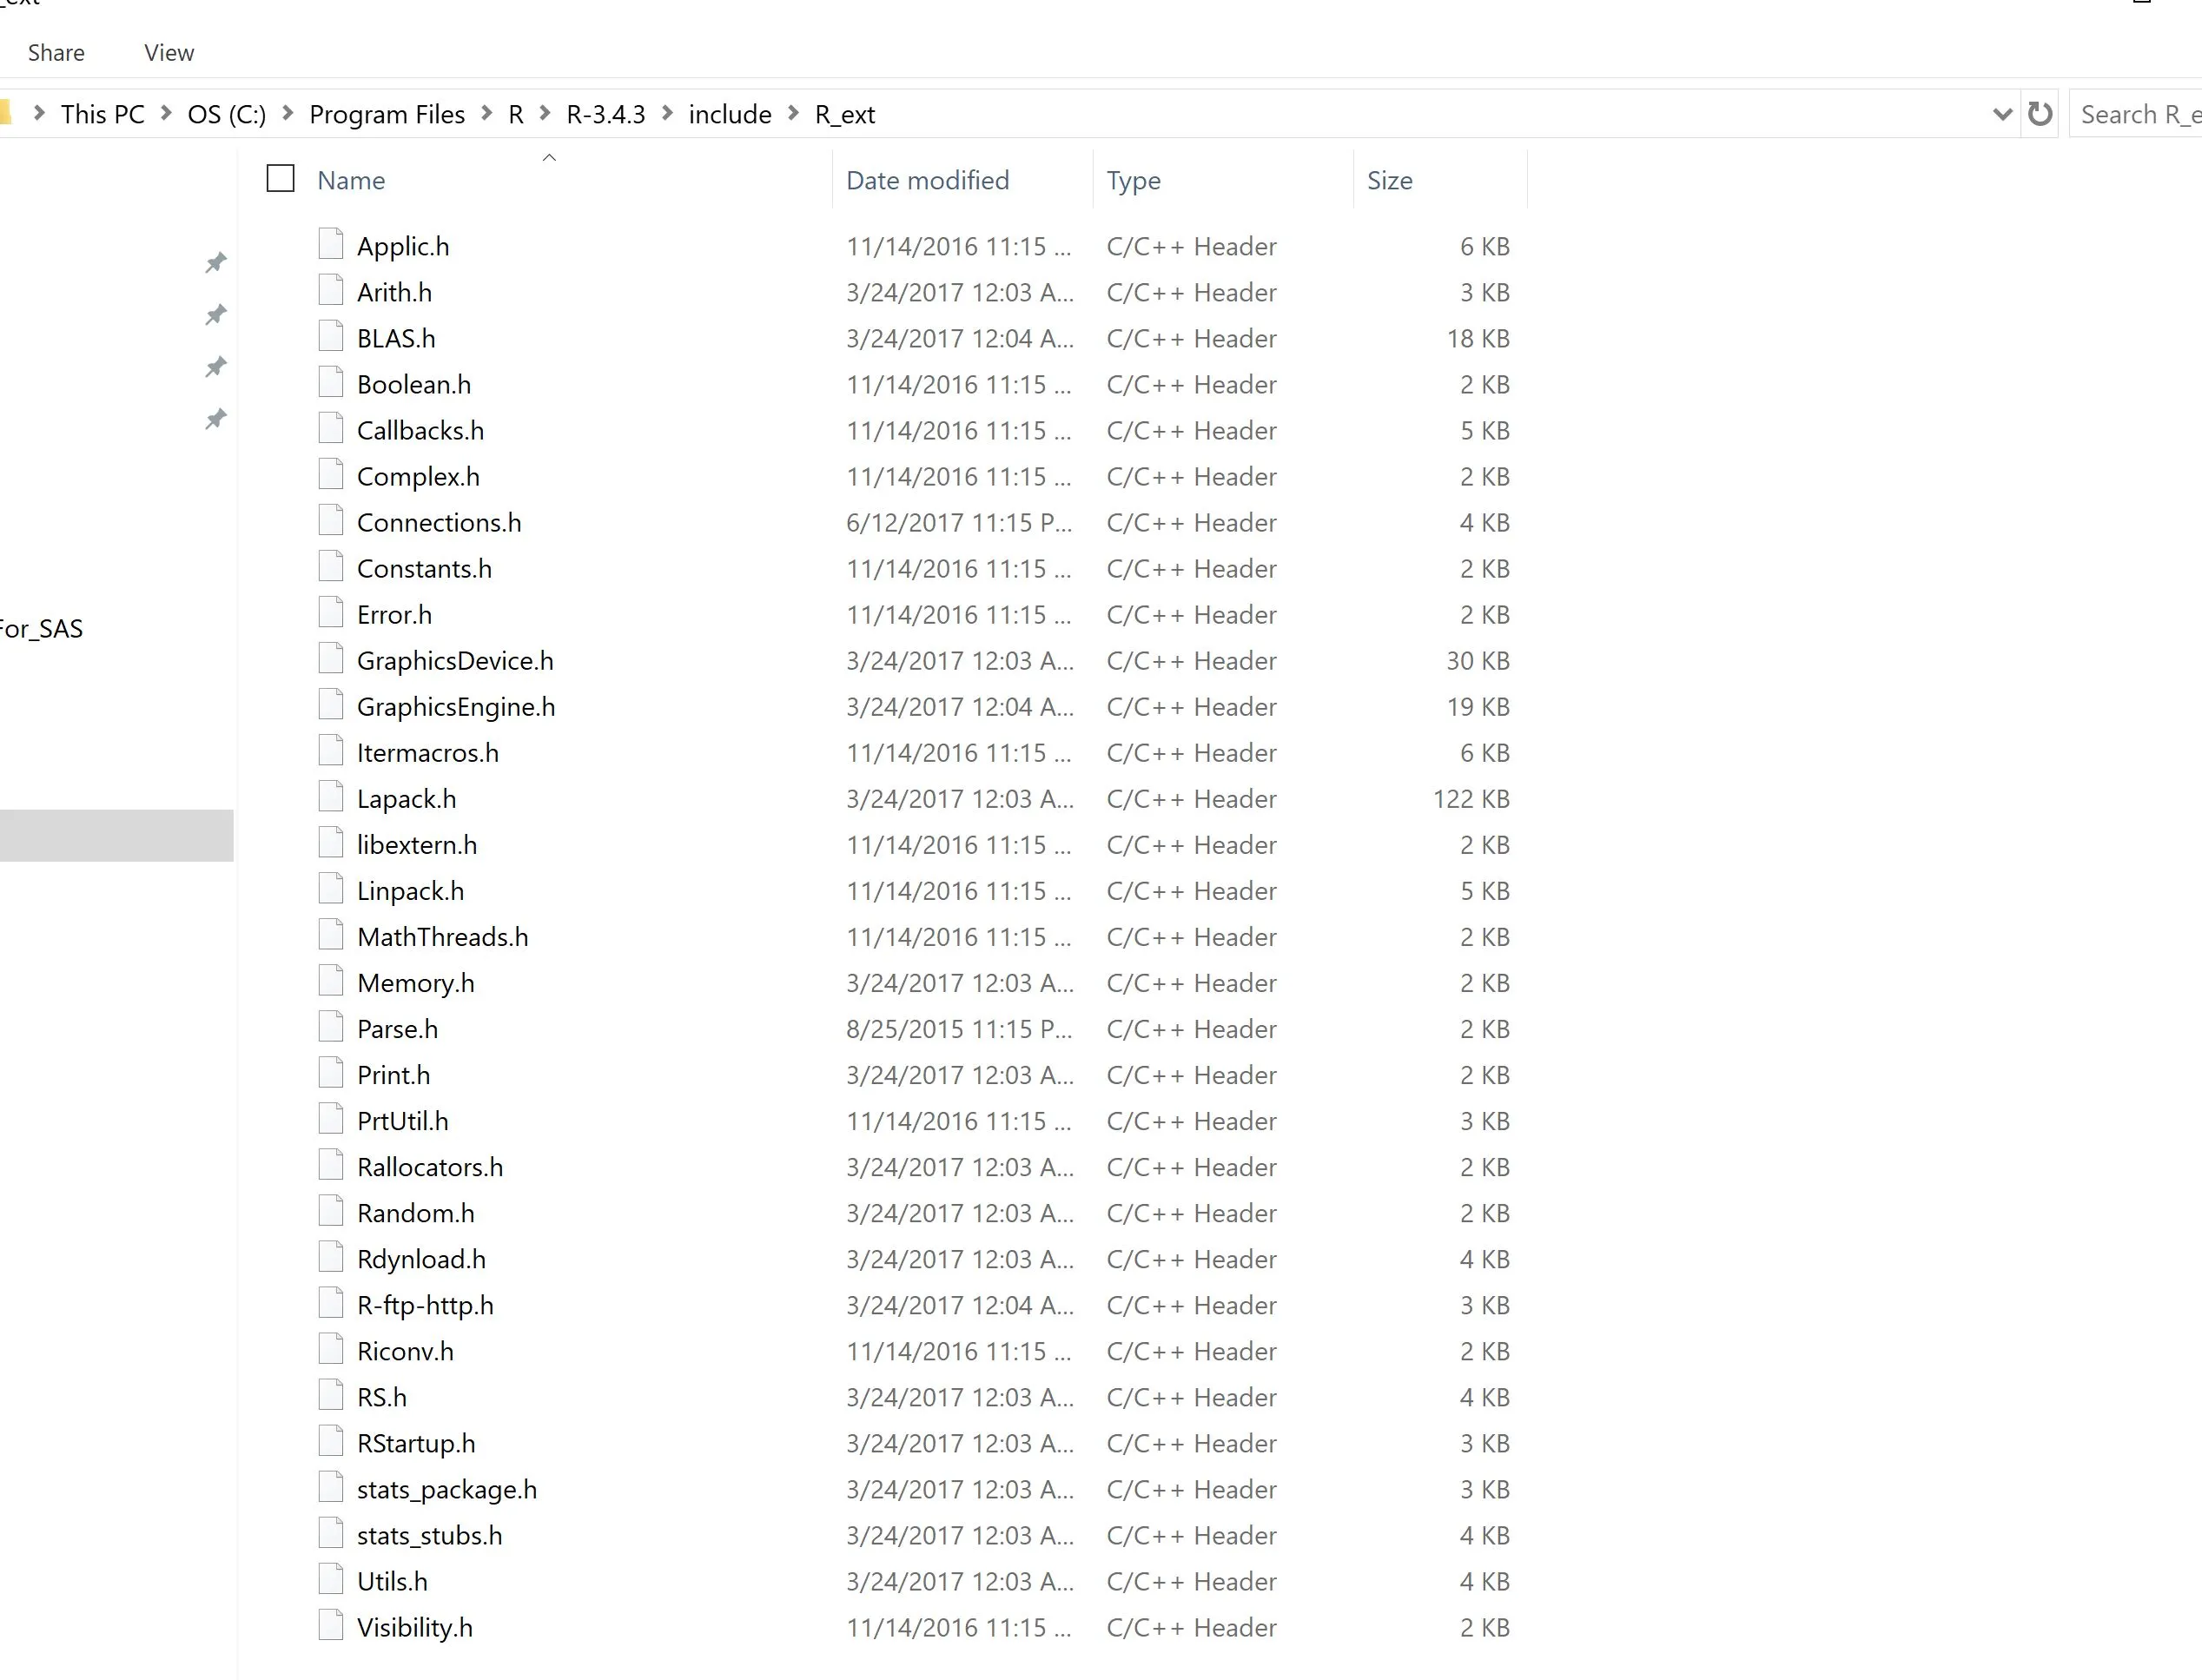This screenshot has width=2202, height=1680.
Task: Sort files by Size column header
Action: point(1389,181)
